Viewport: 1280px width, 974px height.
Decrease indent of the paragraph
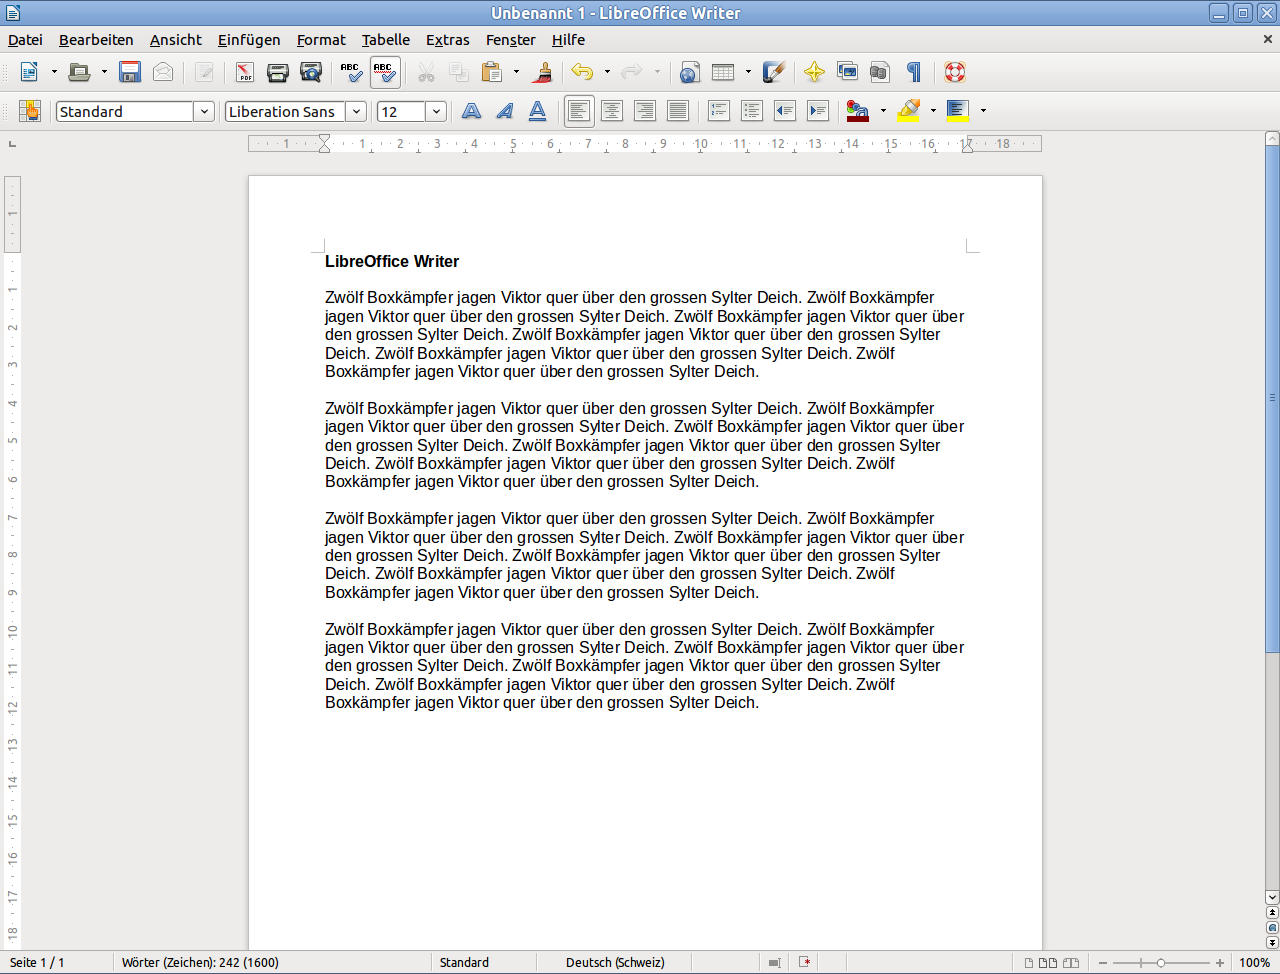tap(785, 111)
